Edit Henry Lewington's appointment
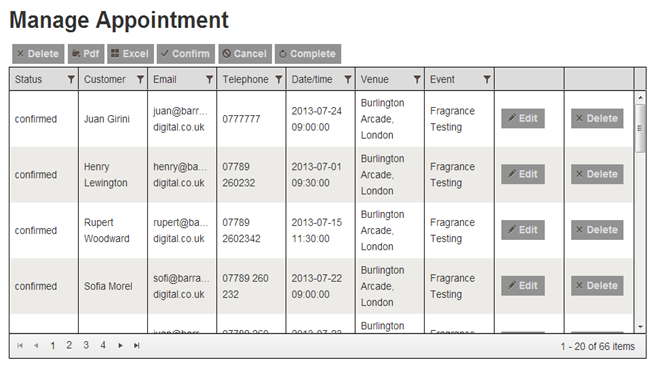This screenshot has width=654, height=369. (523, 174)
